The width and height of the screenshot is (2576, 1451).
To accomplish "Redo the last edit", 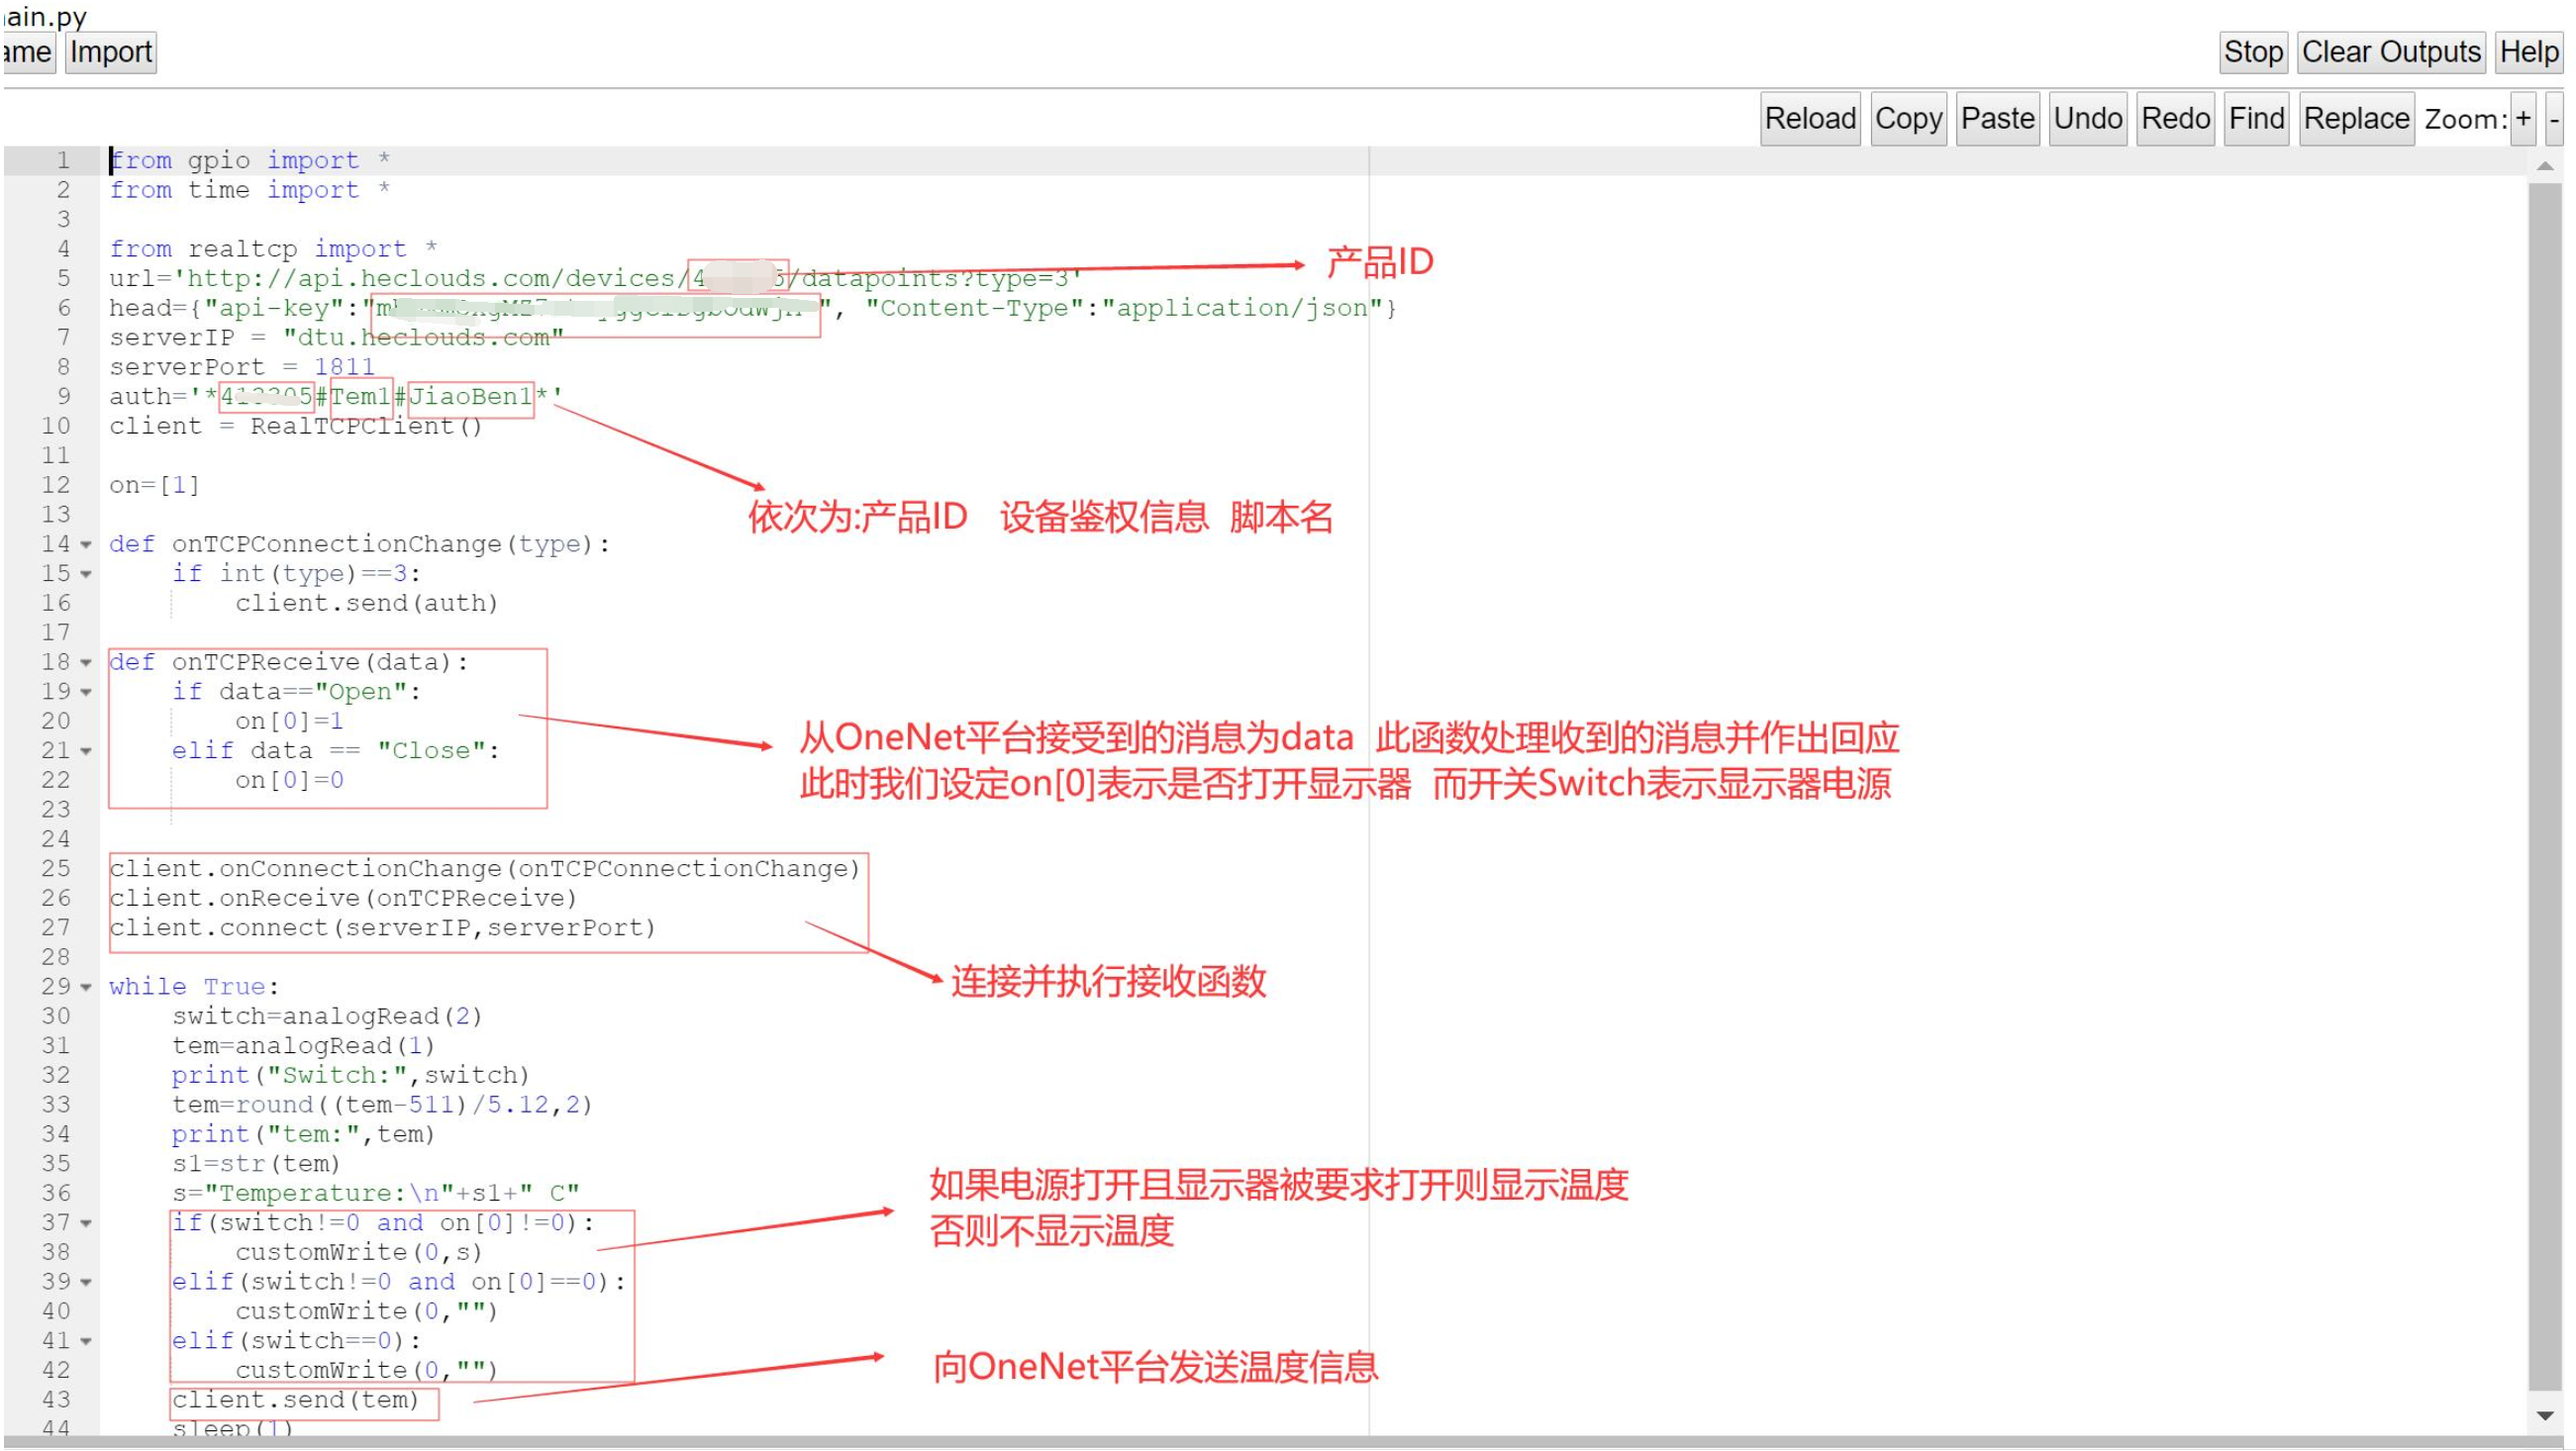I will [x=2174, y=119].
